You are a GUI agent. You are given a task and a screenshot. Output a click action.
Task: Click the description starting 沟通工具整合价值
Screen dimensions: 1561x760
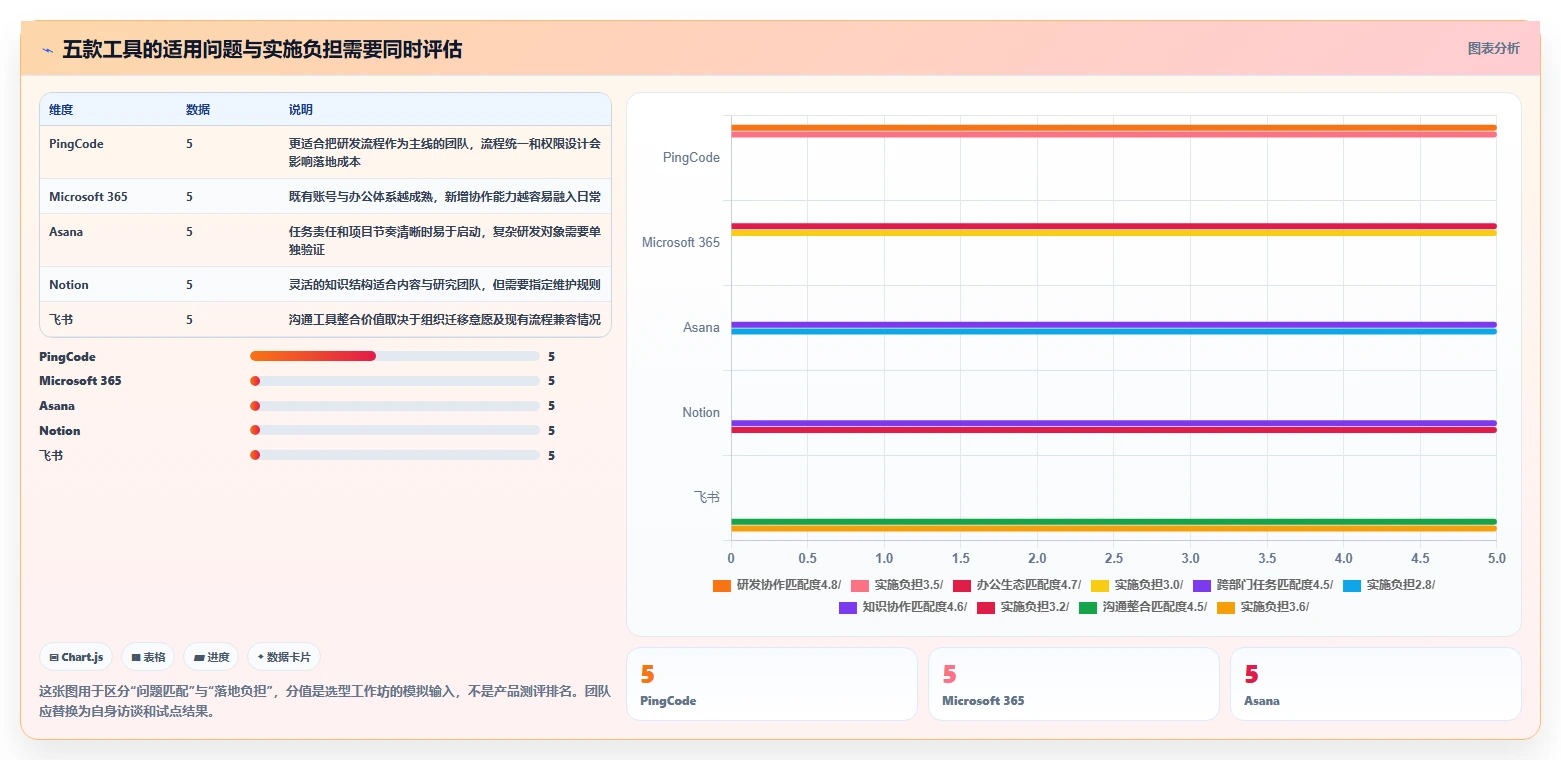tap(445, 320)
